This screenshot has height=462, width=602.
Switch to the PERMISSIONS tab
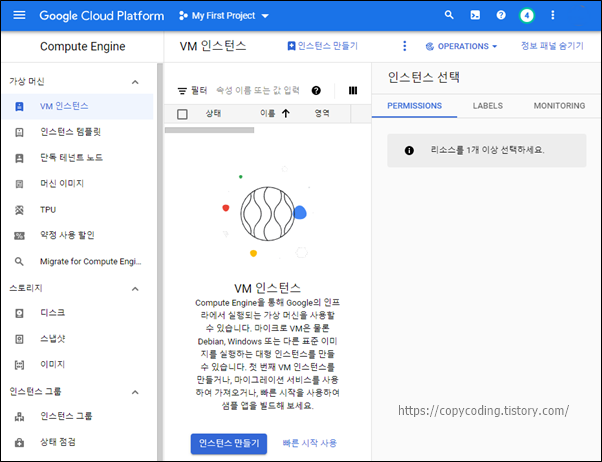[x=414, y=106]
